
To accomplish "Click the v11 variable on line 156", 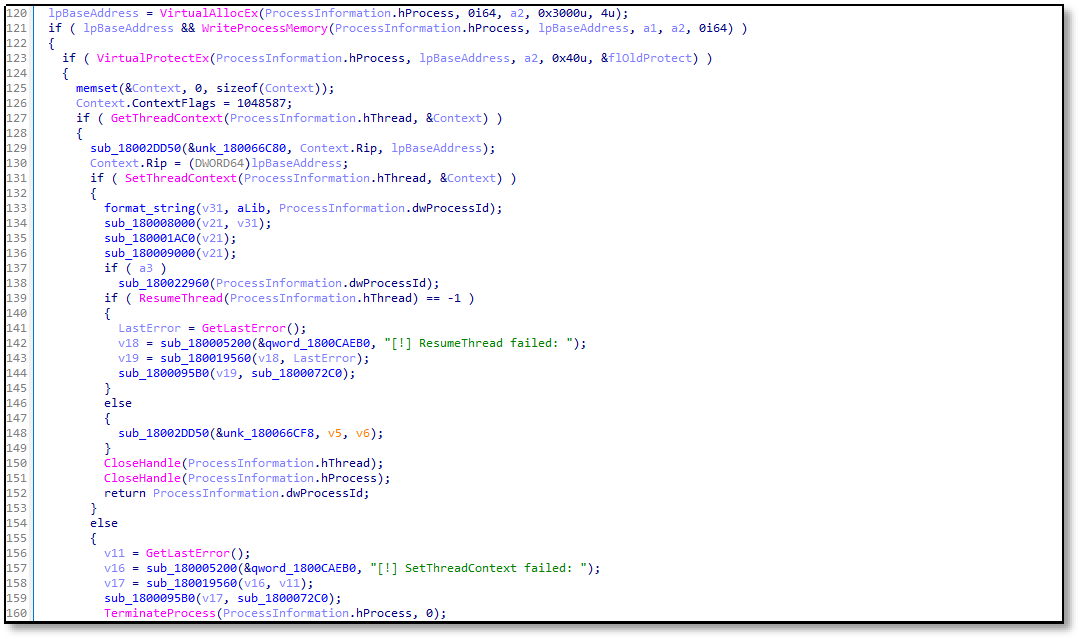I will pyautogui.click(x=114, y=553).
